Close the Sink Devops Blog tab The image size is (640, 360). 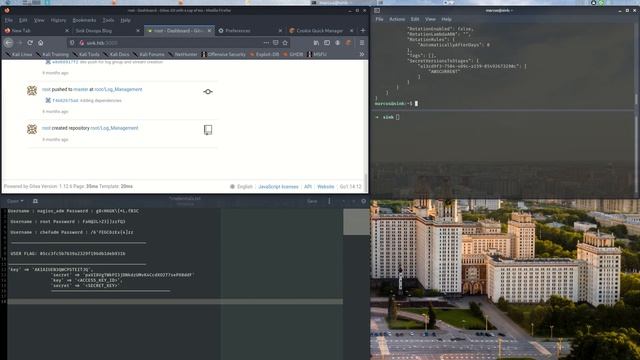tap(138, 31)
